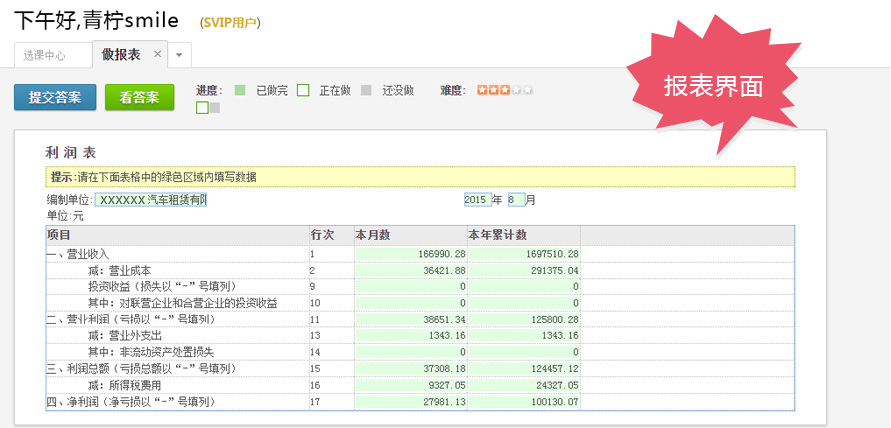The height and width of the screenshot is (428, 891).
Task: Click 本月数 cell in row 10
Action: [x=411, y=303]
